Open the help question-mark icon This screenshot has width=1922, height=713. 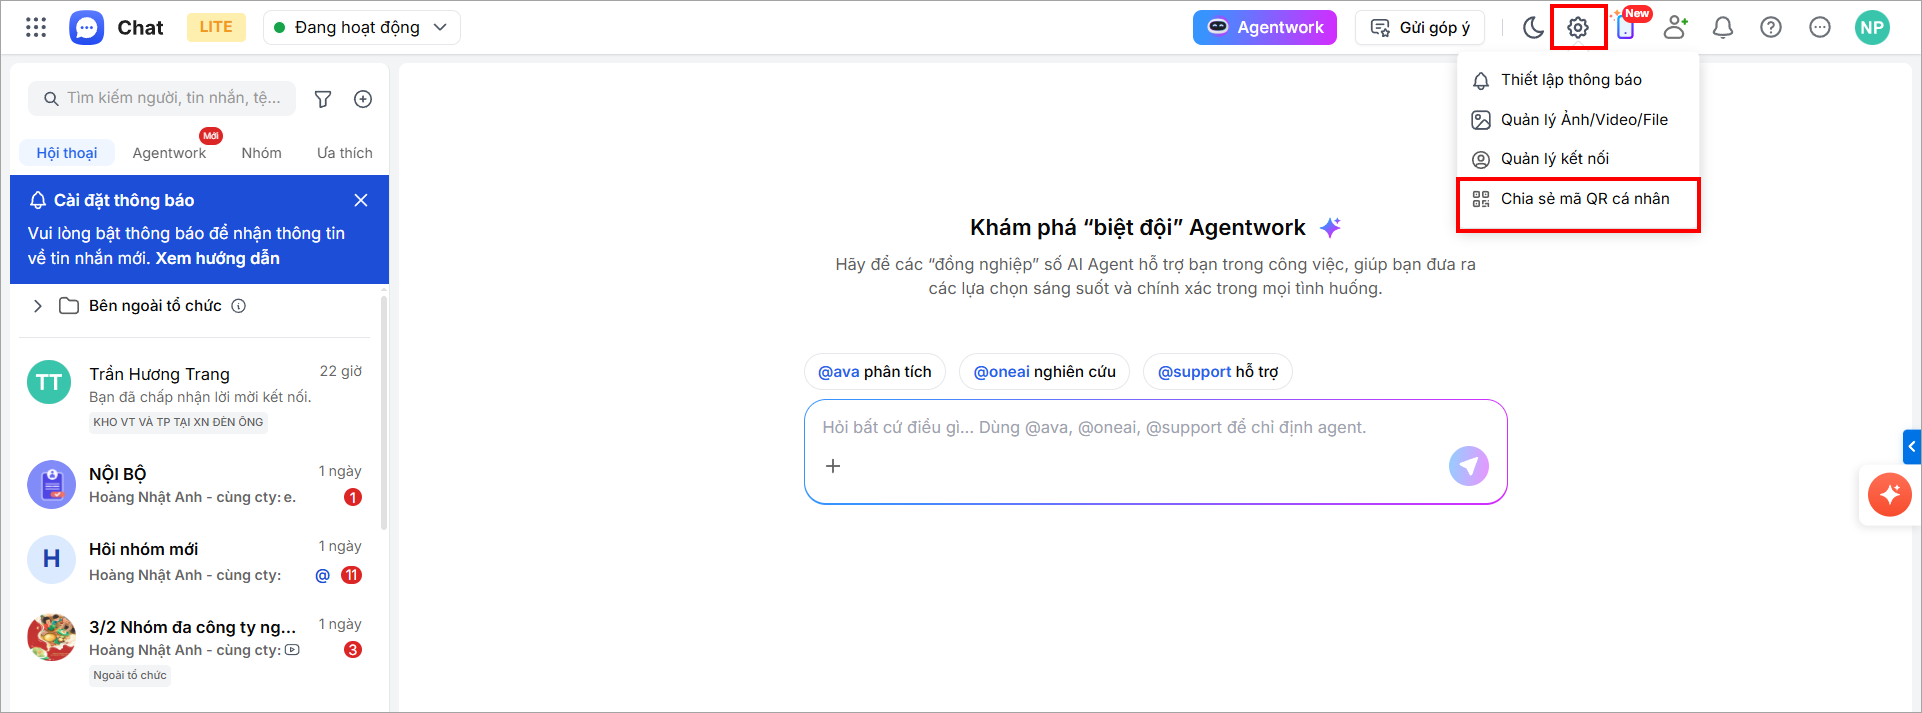[1771, 27]
